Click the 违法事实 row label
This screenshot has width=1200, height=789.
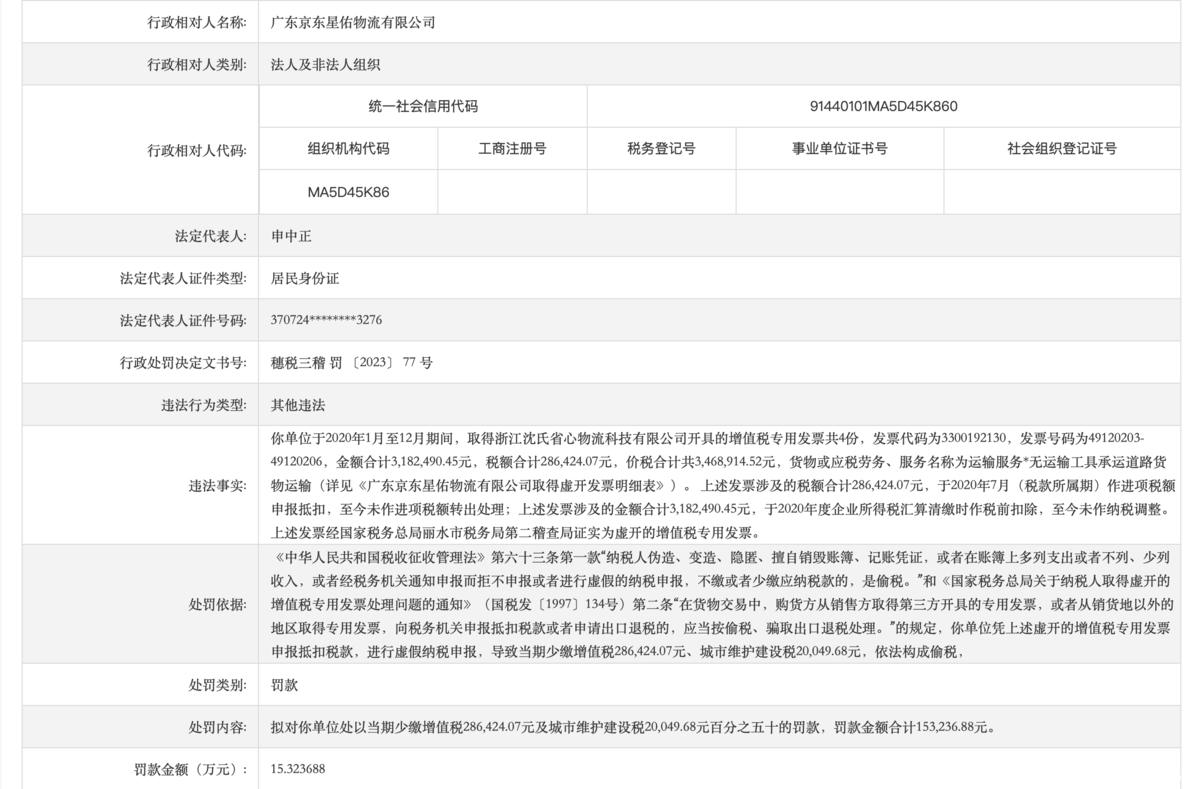218,485
